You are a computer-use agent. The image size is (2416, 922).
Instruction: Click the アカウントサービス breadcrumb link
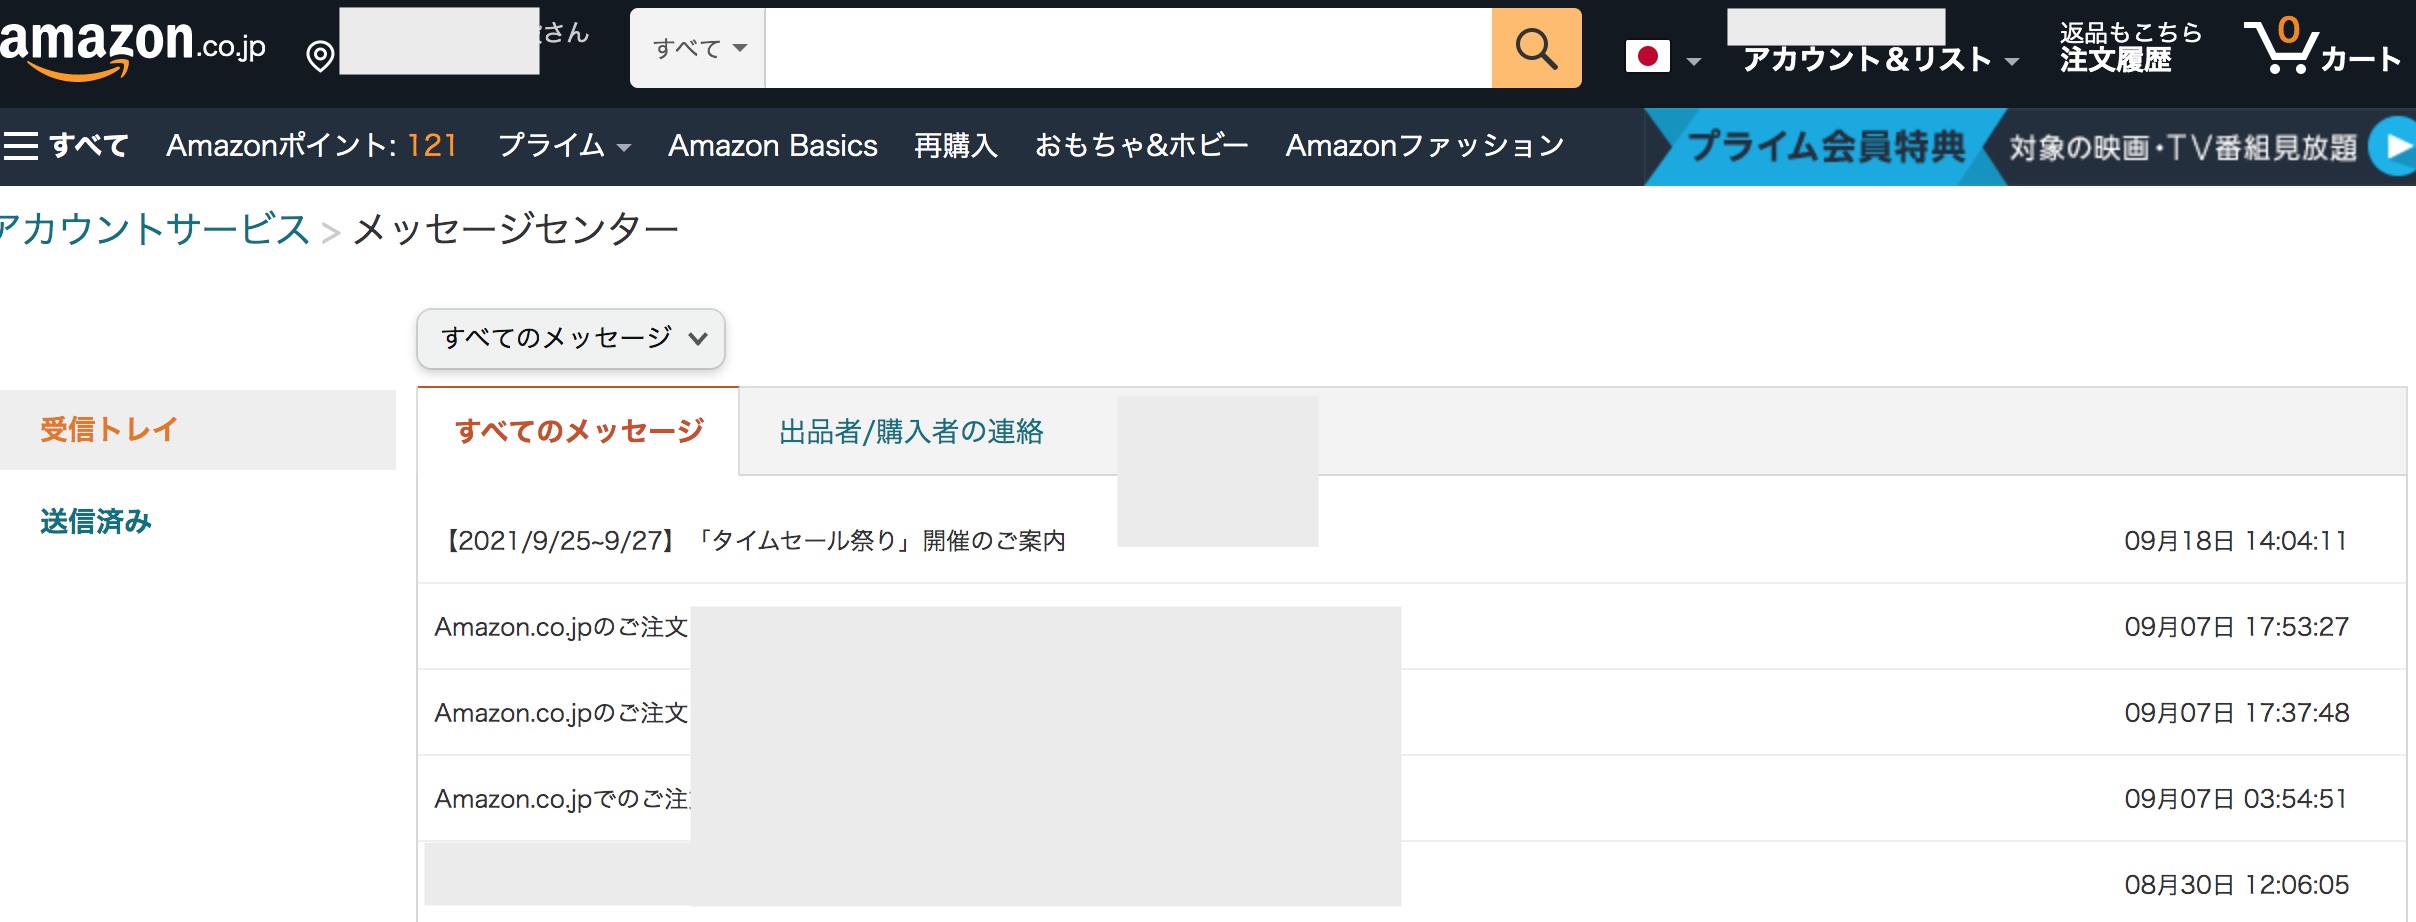pos(155,230)
